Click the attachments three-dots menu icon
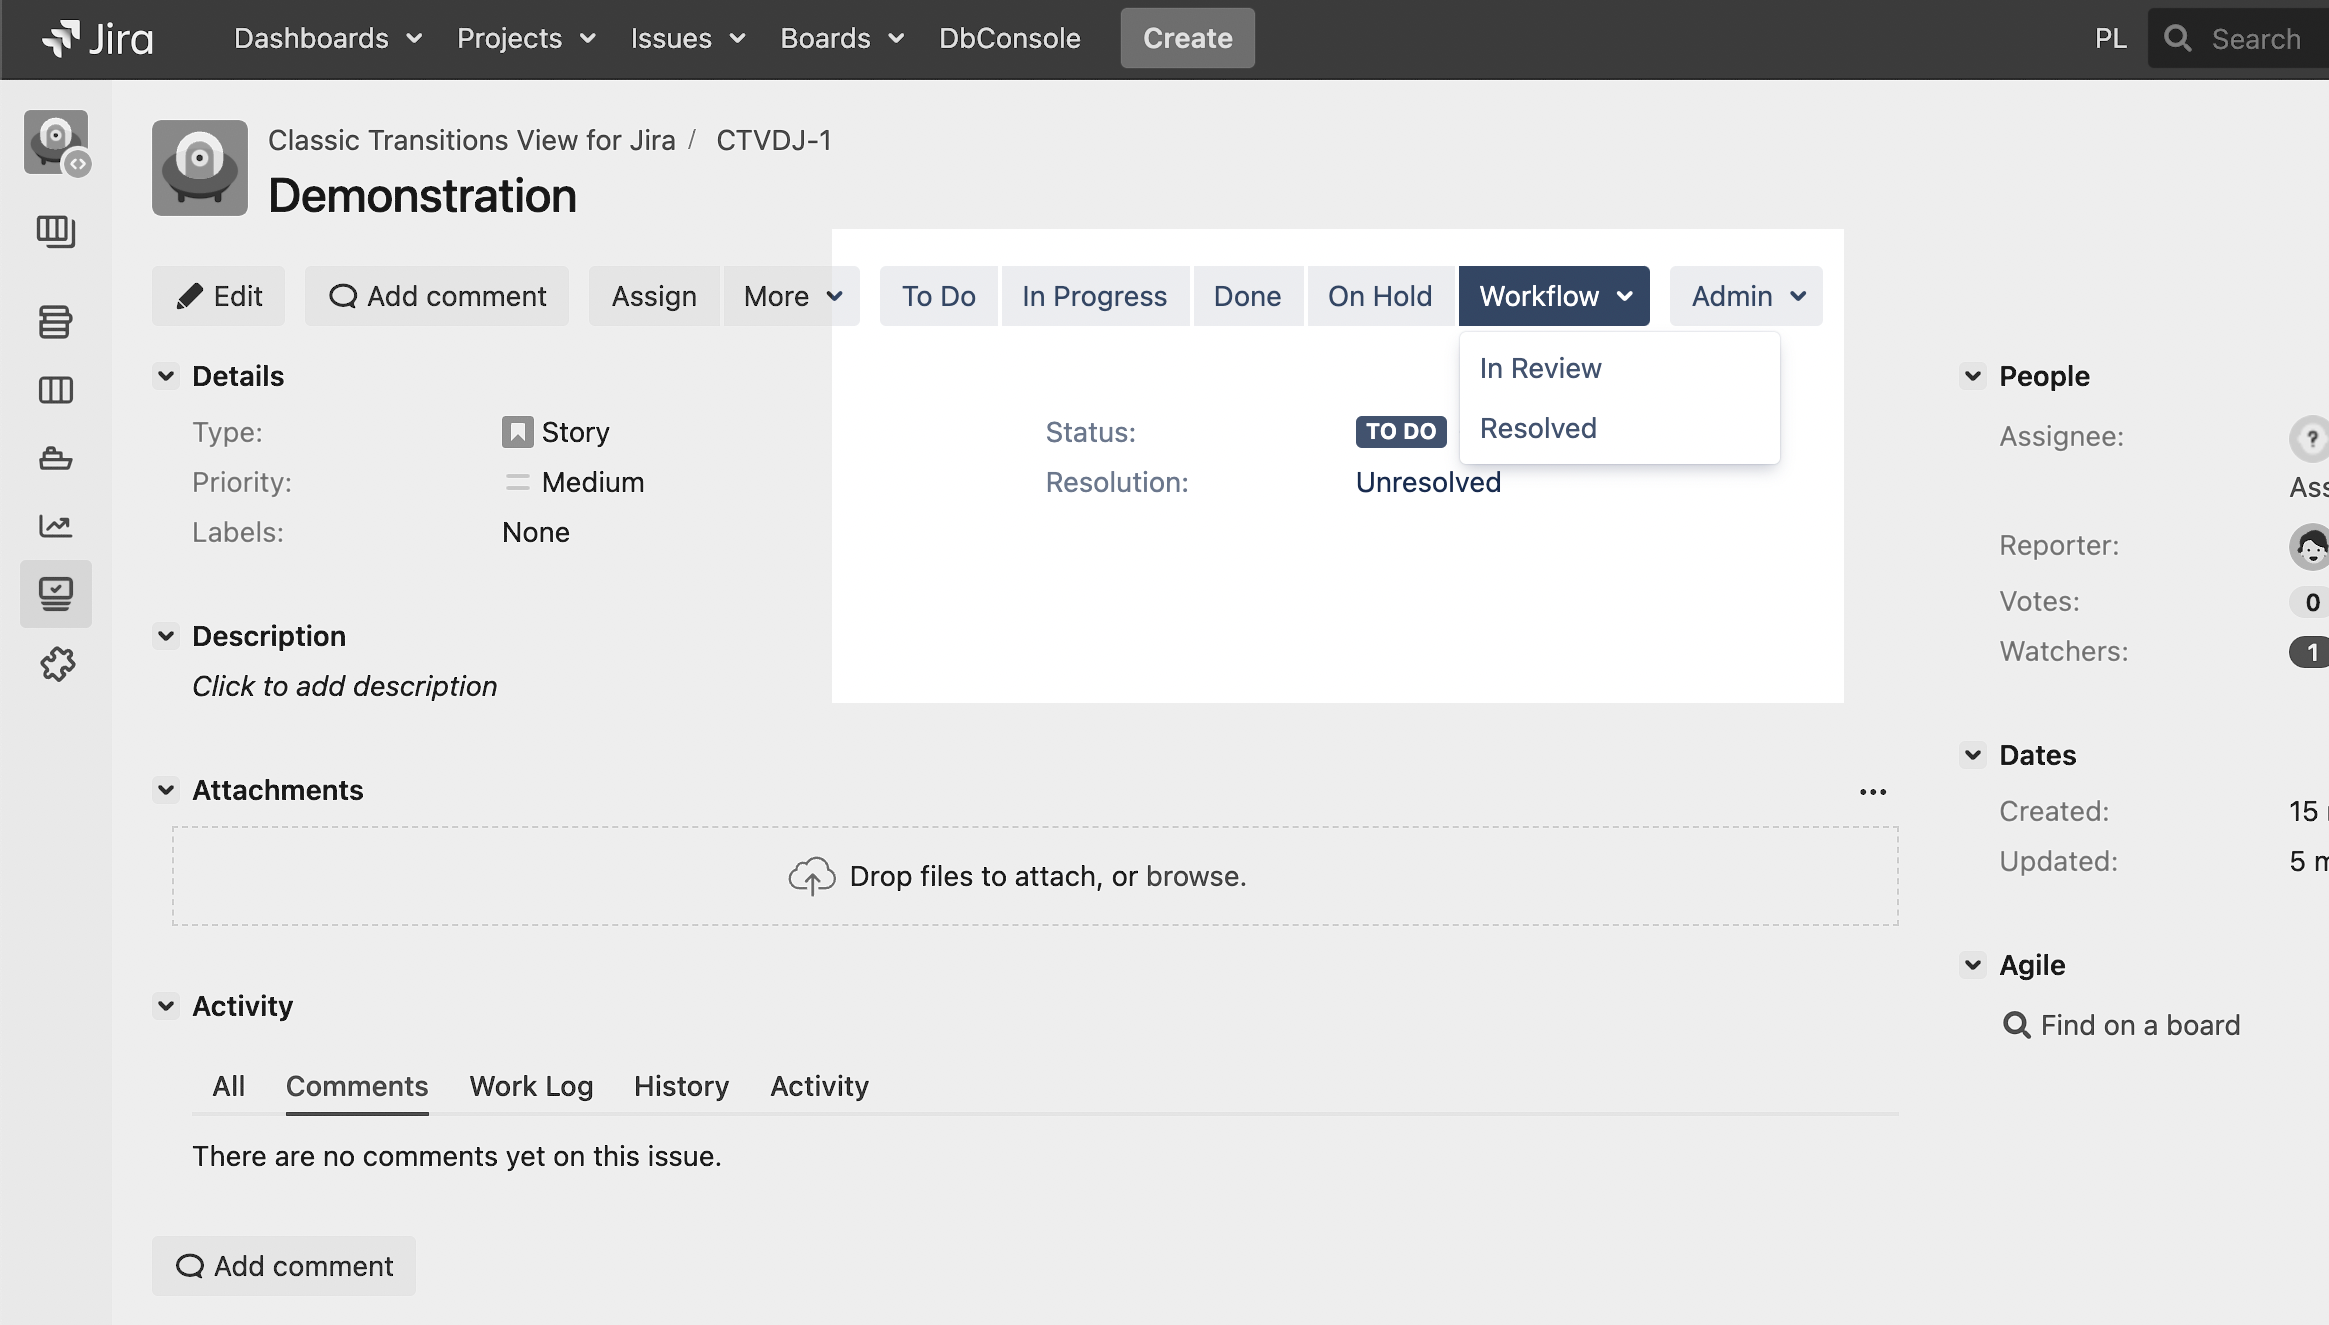Image resolution: width=2329 pixels, height=1325 pixels. (1872, 792)
